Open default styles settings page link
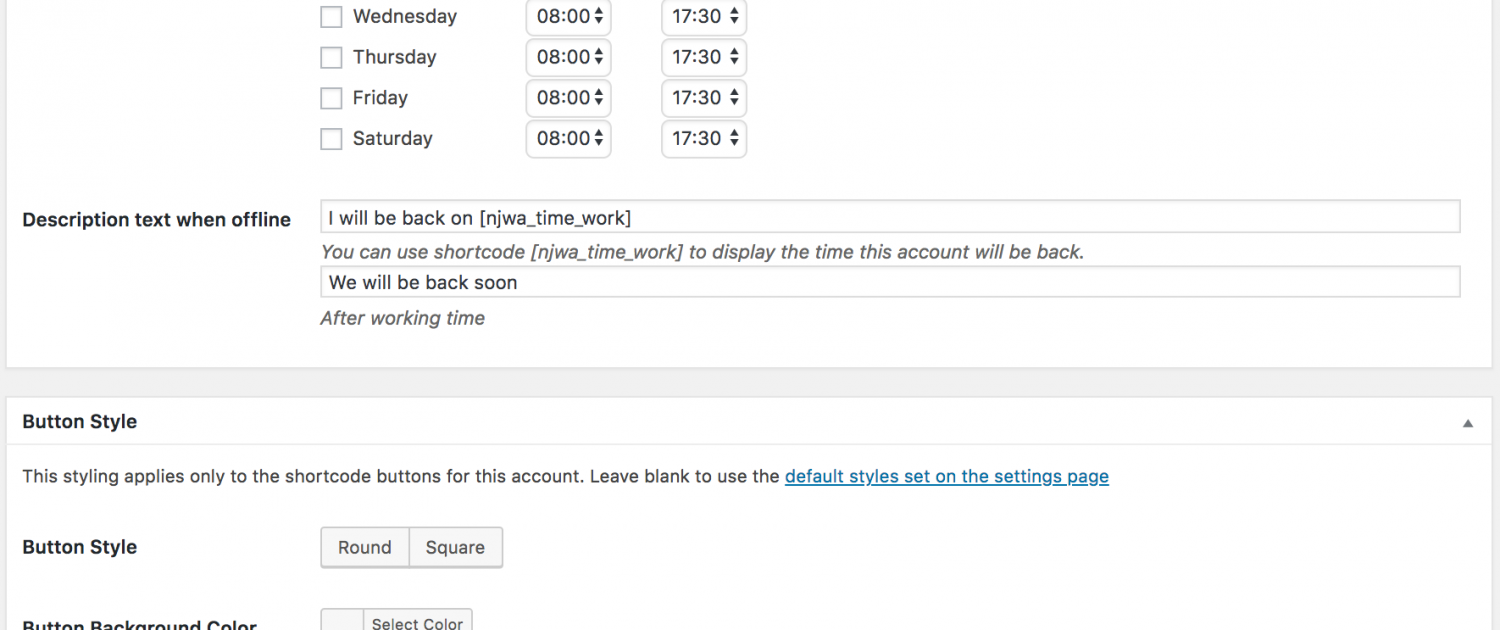 pos(946,477)
